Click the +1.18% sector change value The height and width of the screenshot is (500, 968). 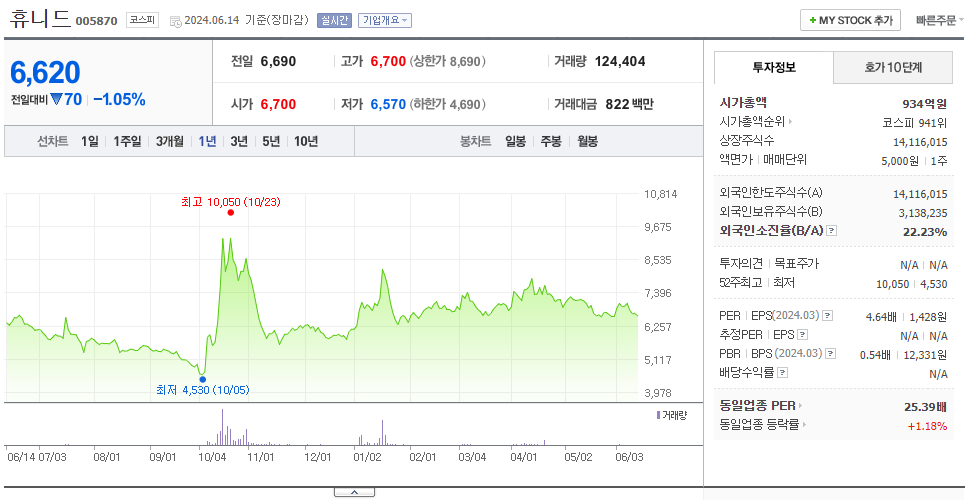pyautogui.click(x=927, y=425)
